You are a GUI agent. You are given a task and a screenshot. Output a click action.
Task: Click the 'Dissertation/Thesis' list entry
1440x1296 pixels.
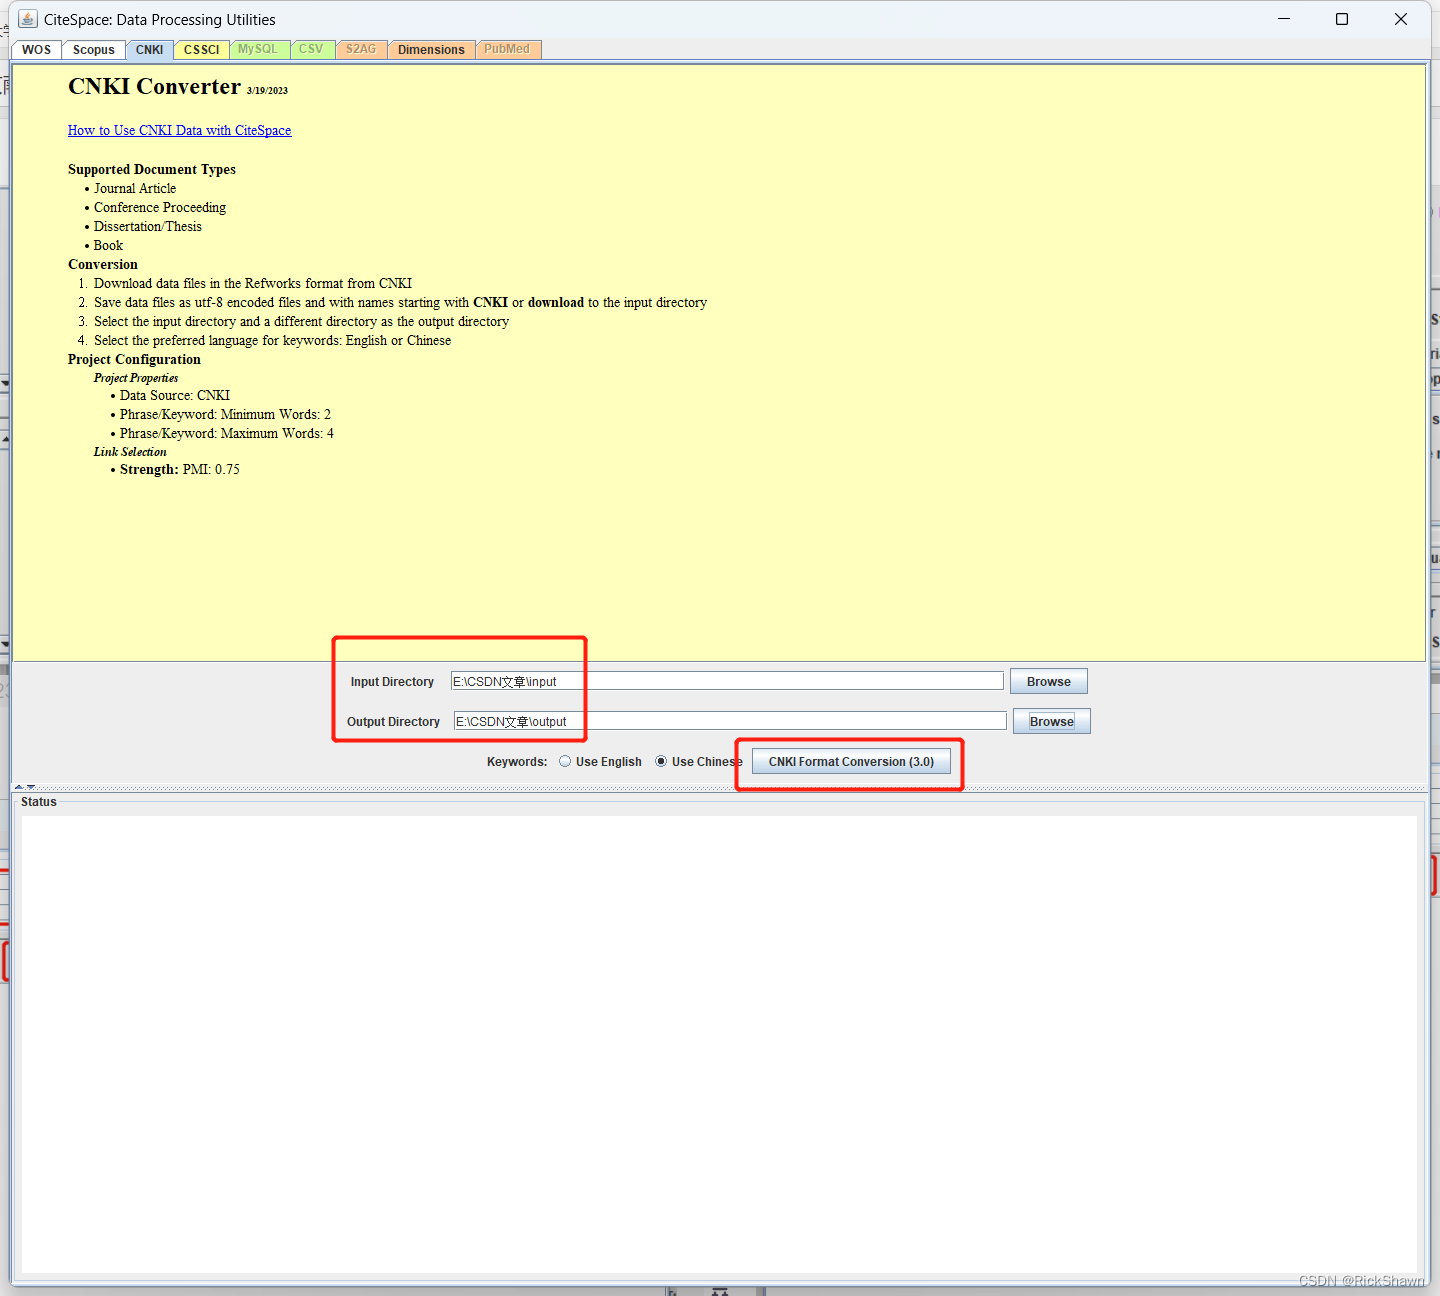click(x=148, y=226)
